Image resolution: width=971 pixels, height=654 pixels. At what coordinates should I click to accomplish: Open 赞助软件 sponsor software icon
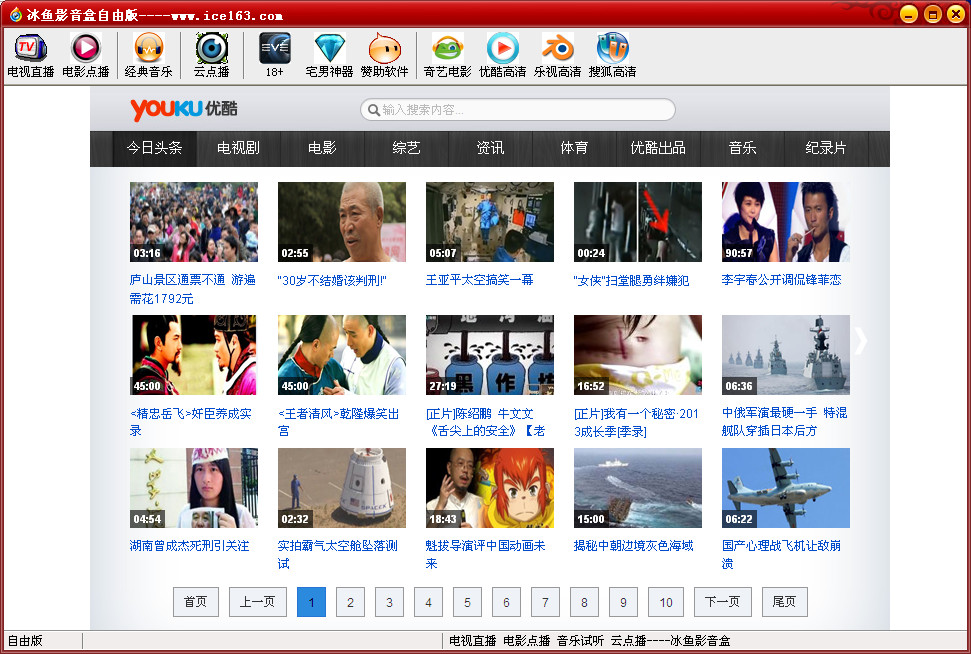pyautogui.click(x=385, y=56)
